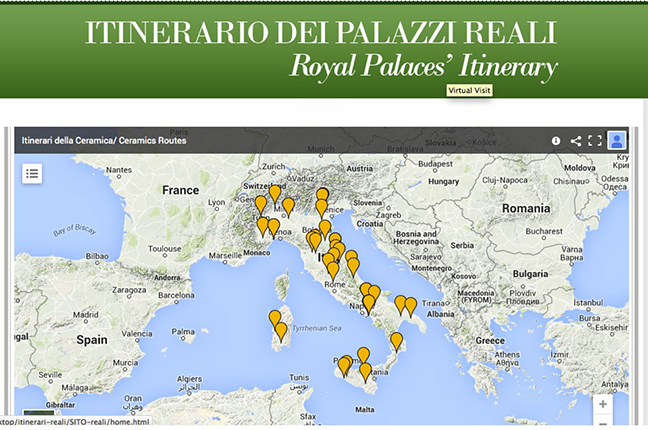Open the map legend list icon
Viewport: 648px width, 430px height.
point(32,174)
